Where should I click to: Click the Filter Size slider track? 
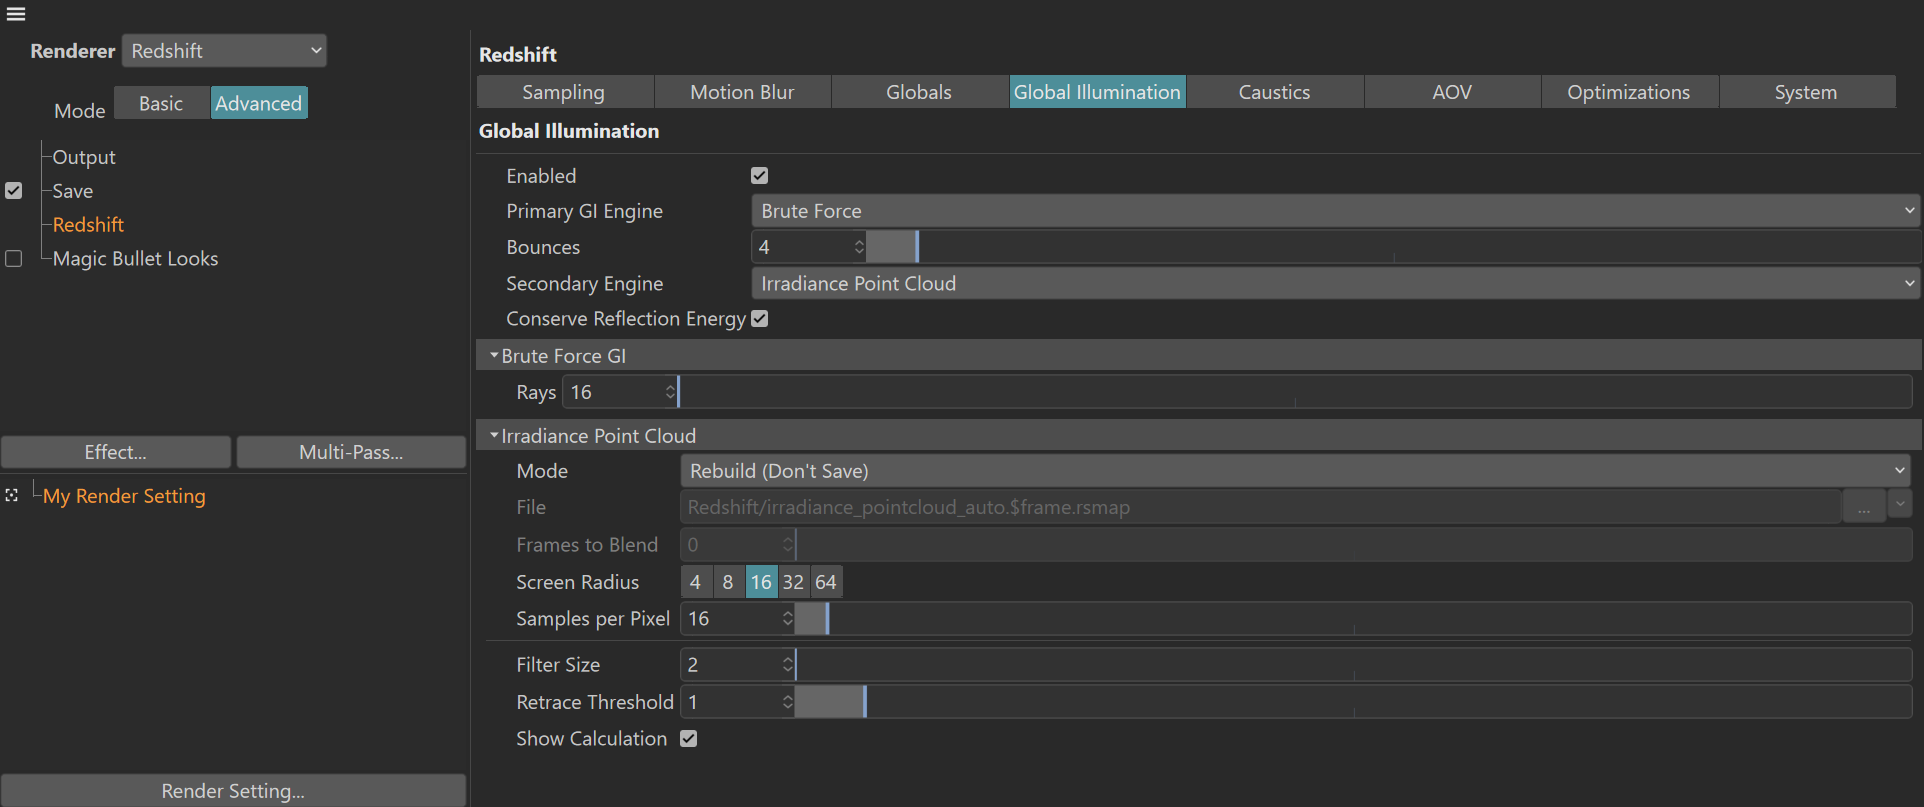tap(1353, 665)
